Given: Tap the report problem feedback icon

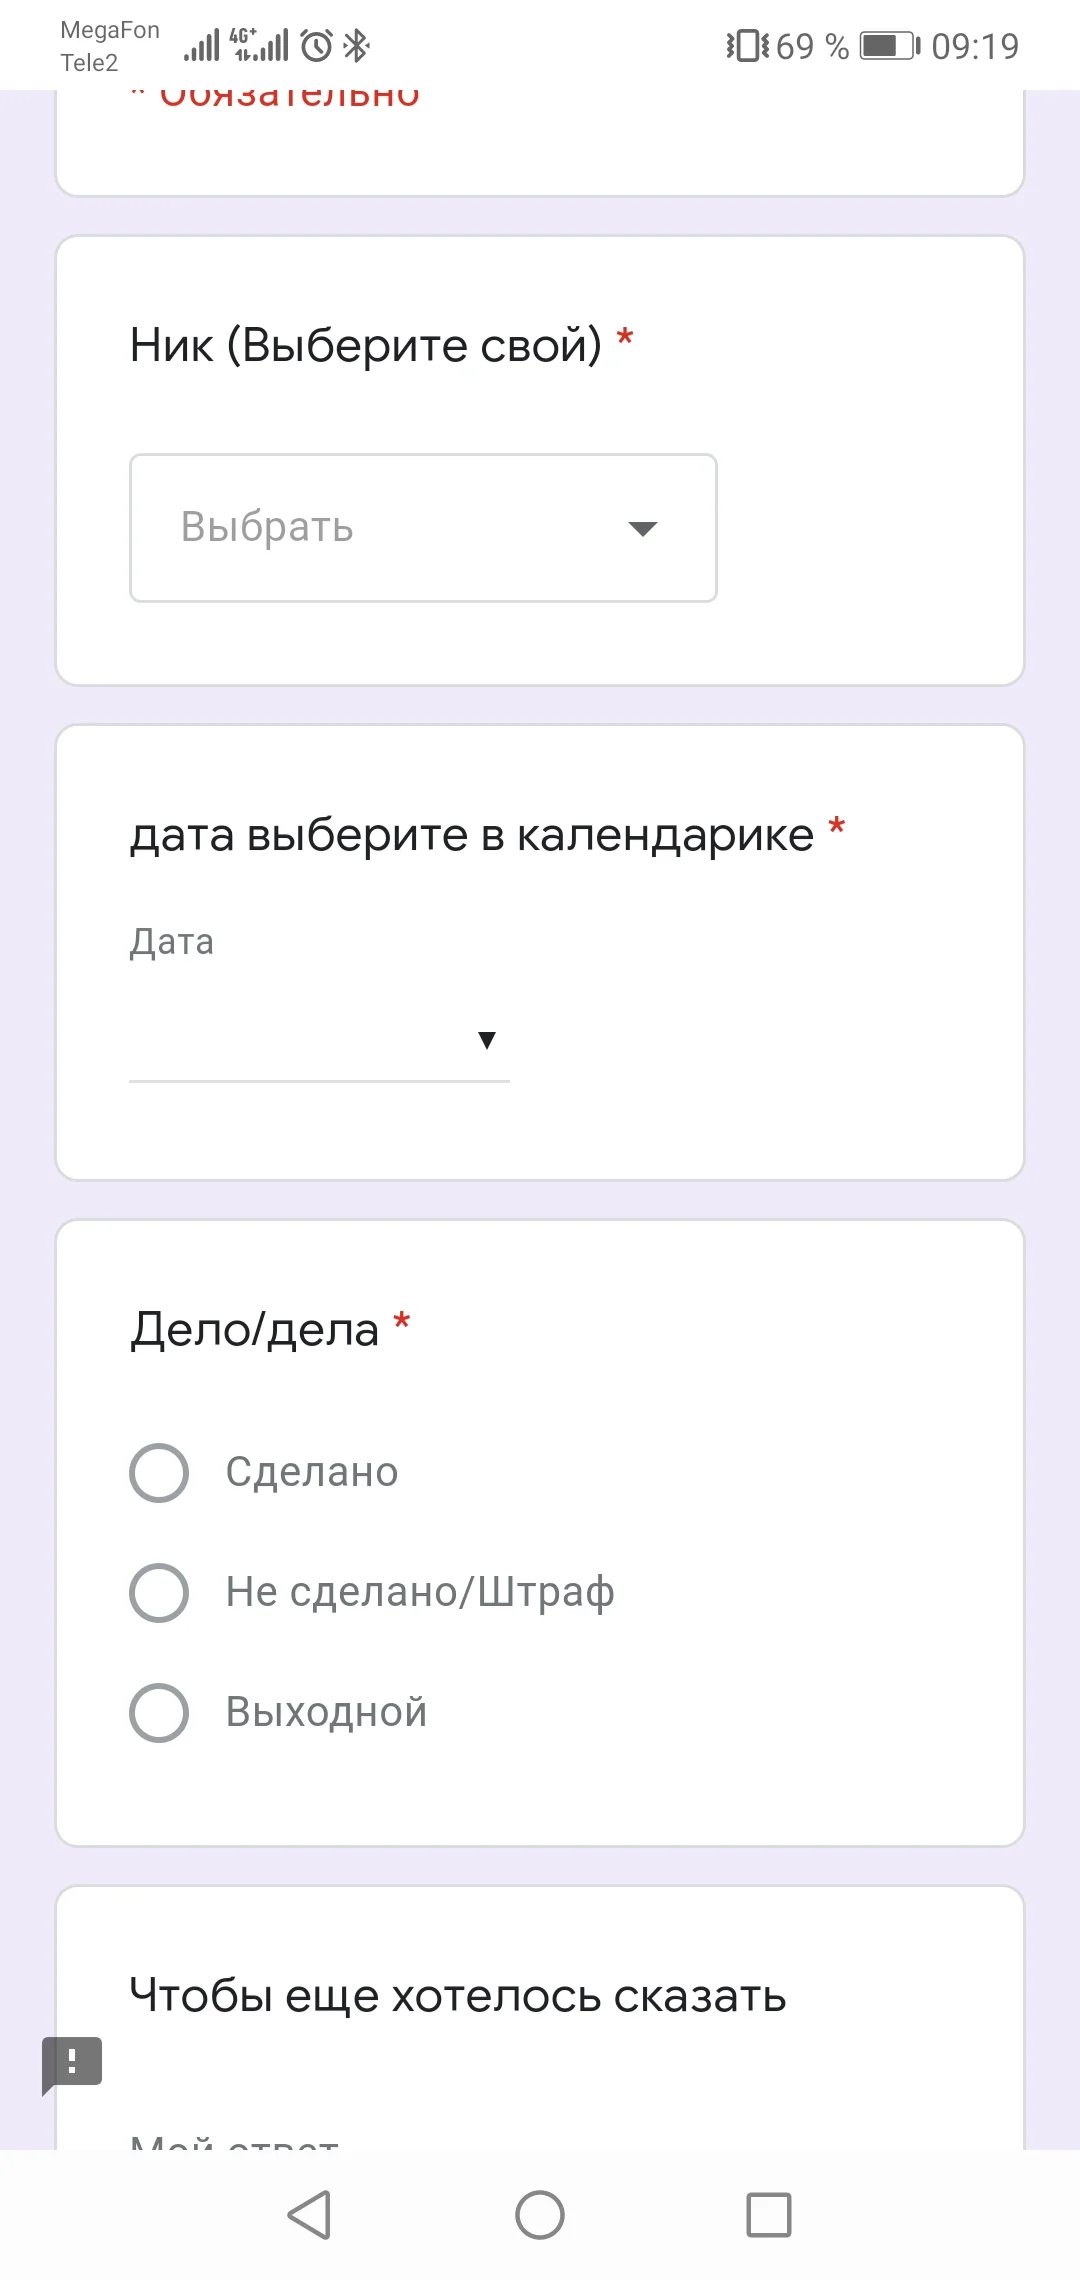Looking at the screenshot, I should (x=72, y=2062).
